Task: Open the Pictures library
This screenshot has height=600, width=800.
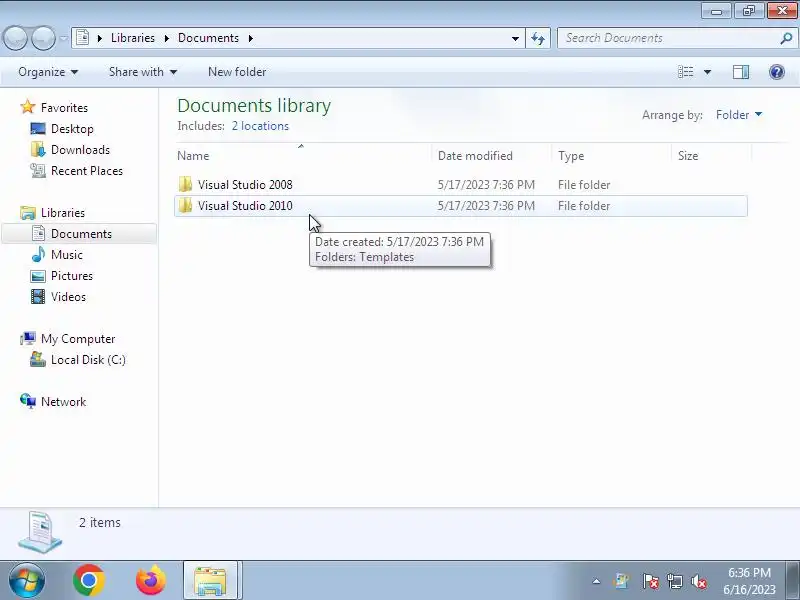Action: 72,276
